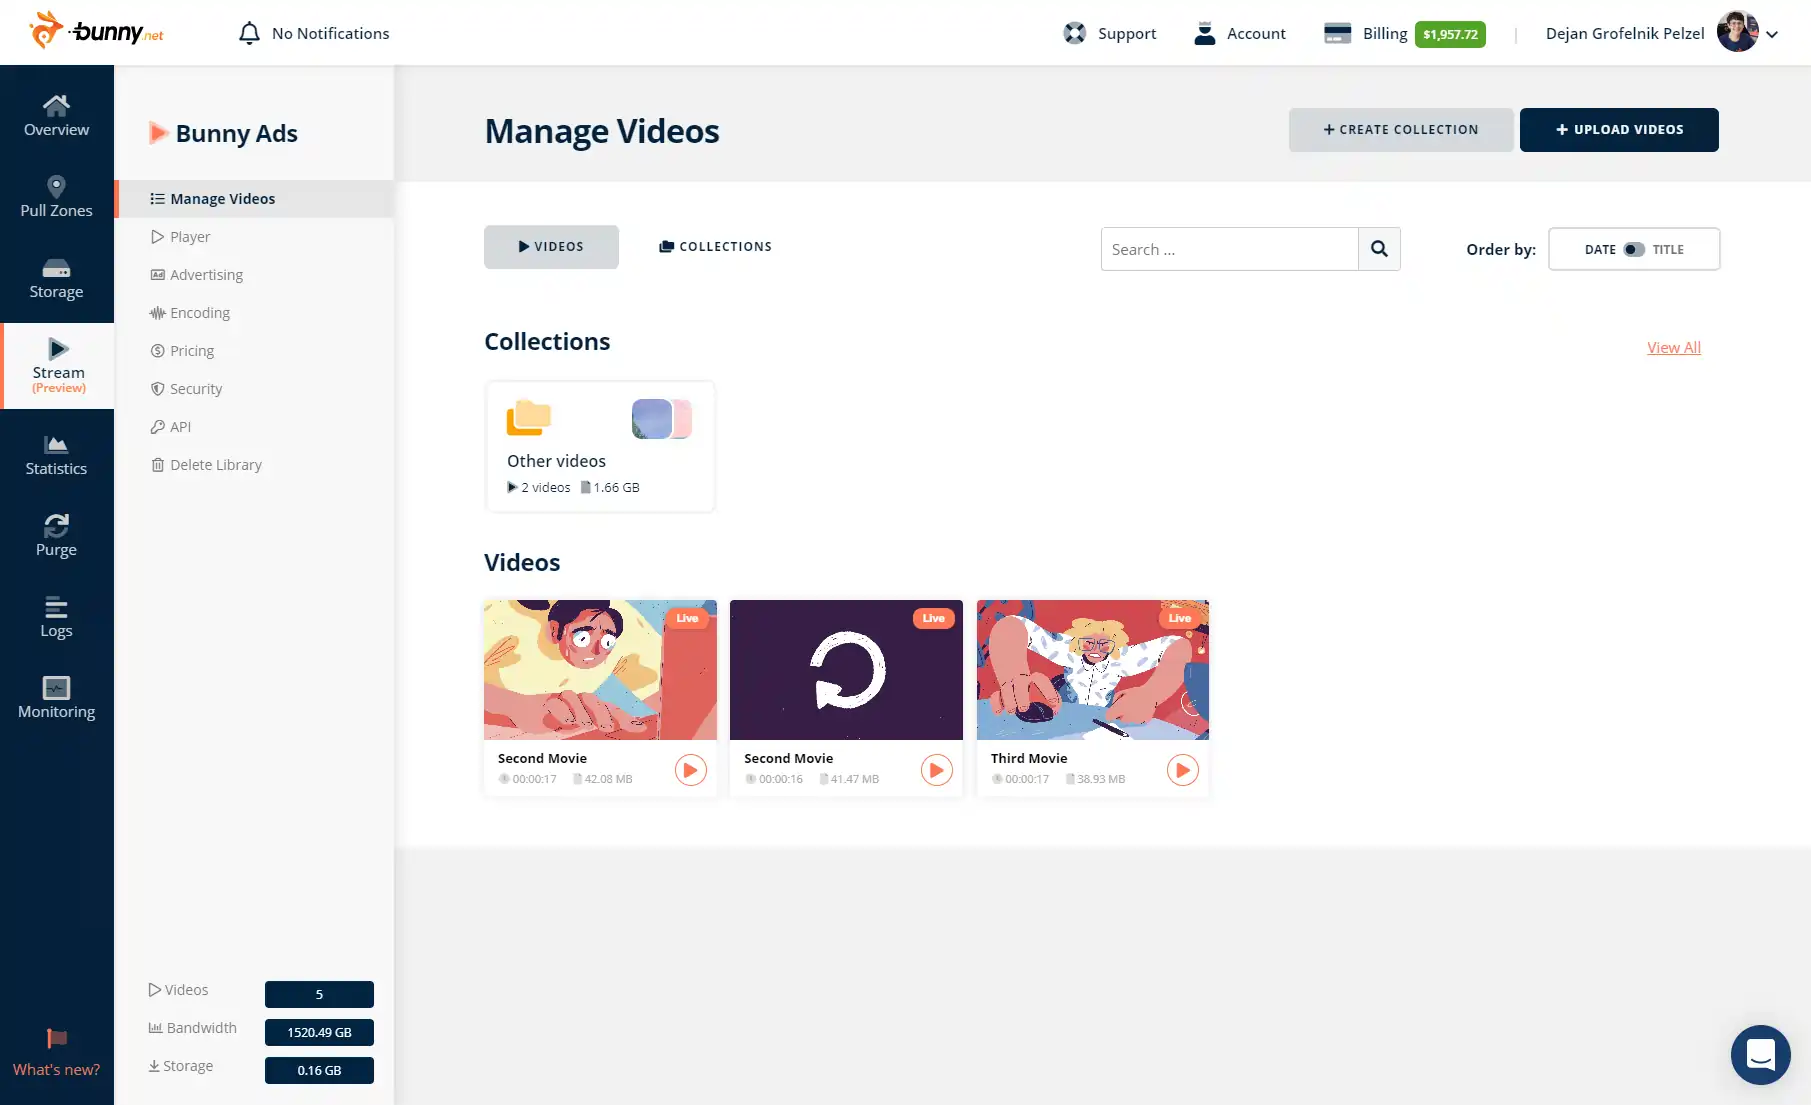Click the search magnifier button

pos(1379,249)
